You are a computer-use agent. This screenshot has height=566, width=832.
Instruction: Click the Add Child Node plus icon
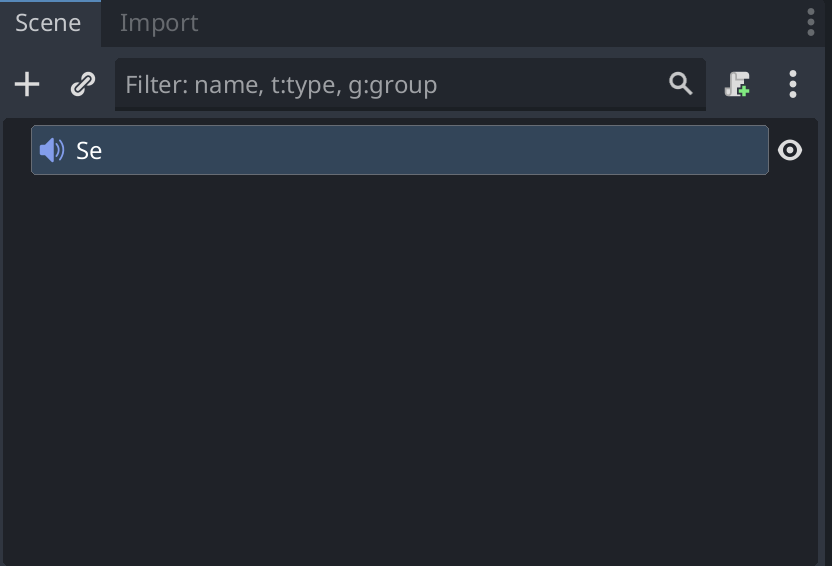[x=27, y=85]
